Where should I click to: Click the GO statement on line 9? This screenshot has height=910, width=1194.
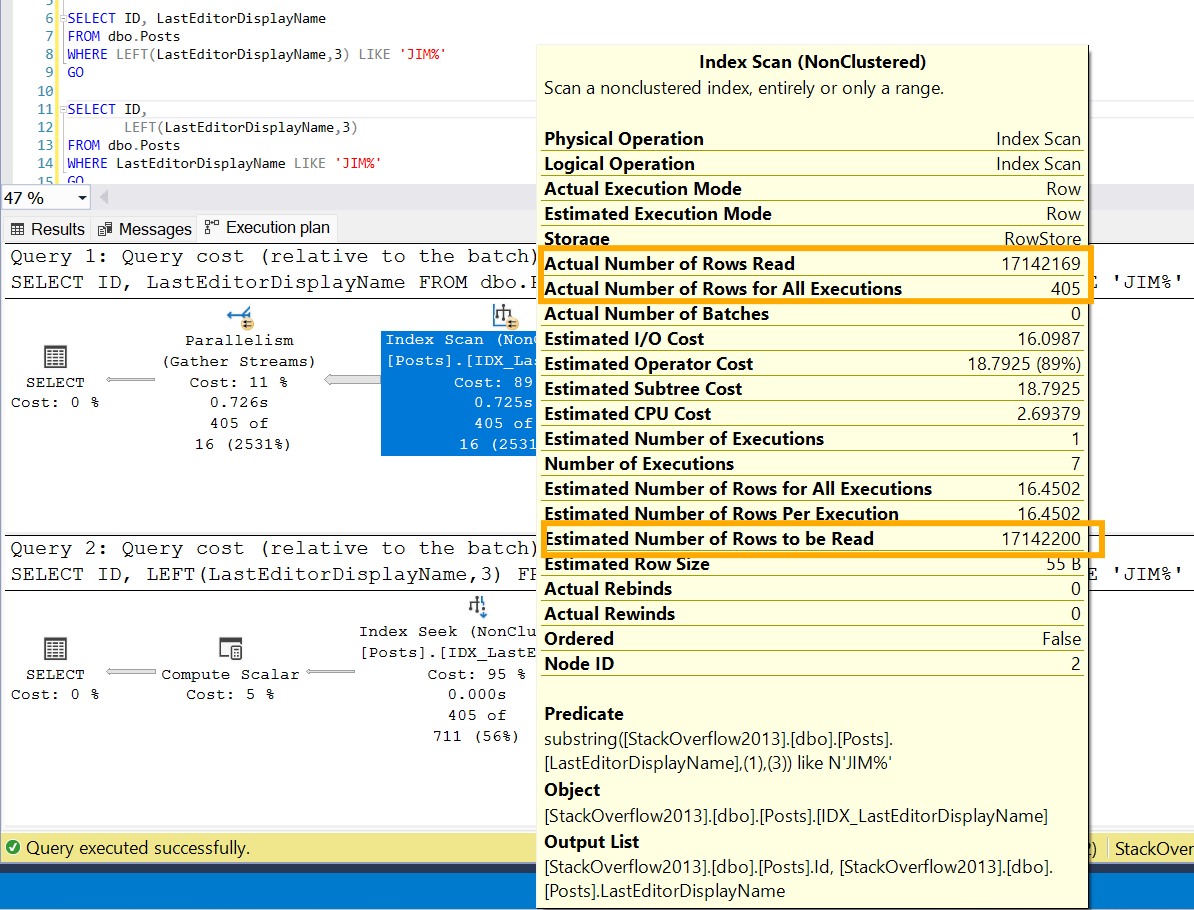(75, 72)
